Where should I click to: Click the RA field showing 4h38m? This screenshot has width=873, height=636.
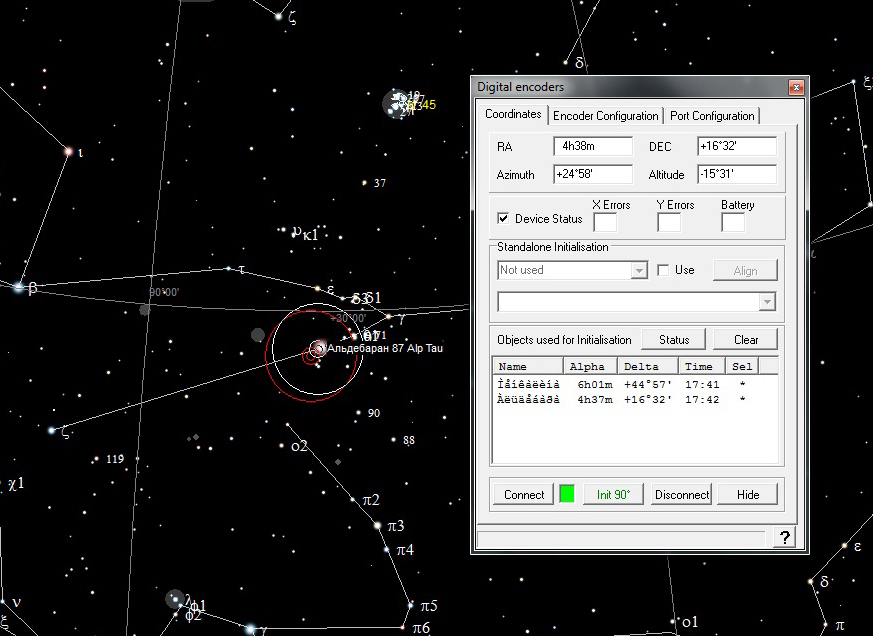pyautogui.click(x=593, y=146)
